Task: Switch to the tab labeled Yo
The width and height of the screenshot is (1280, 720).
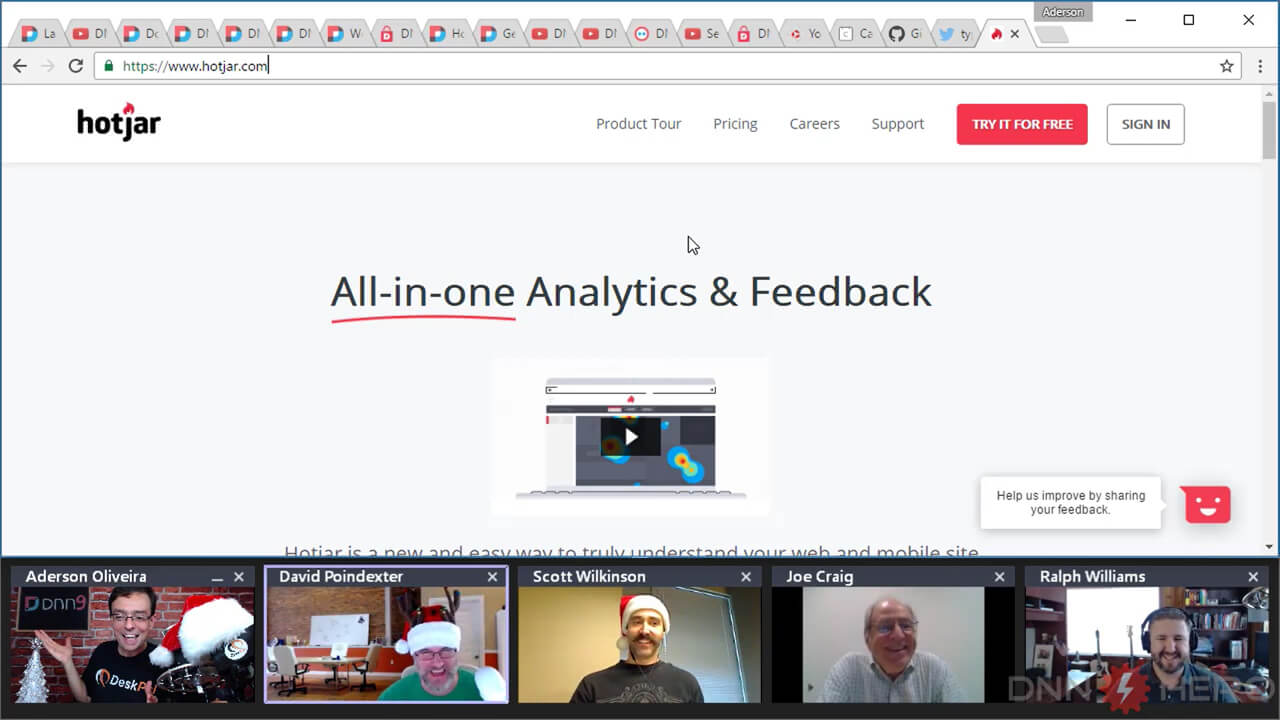Action: (x=804, y=34)
